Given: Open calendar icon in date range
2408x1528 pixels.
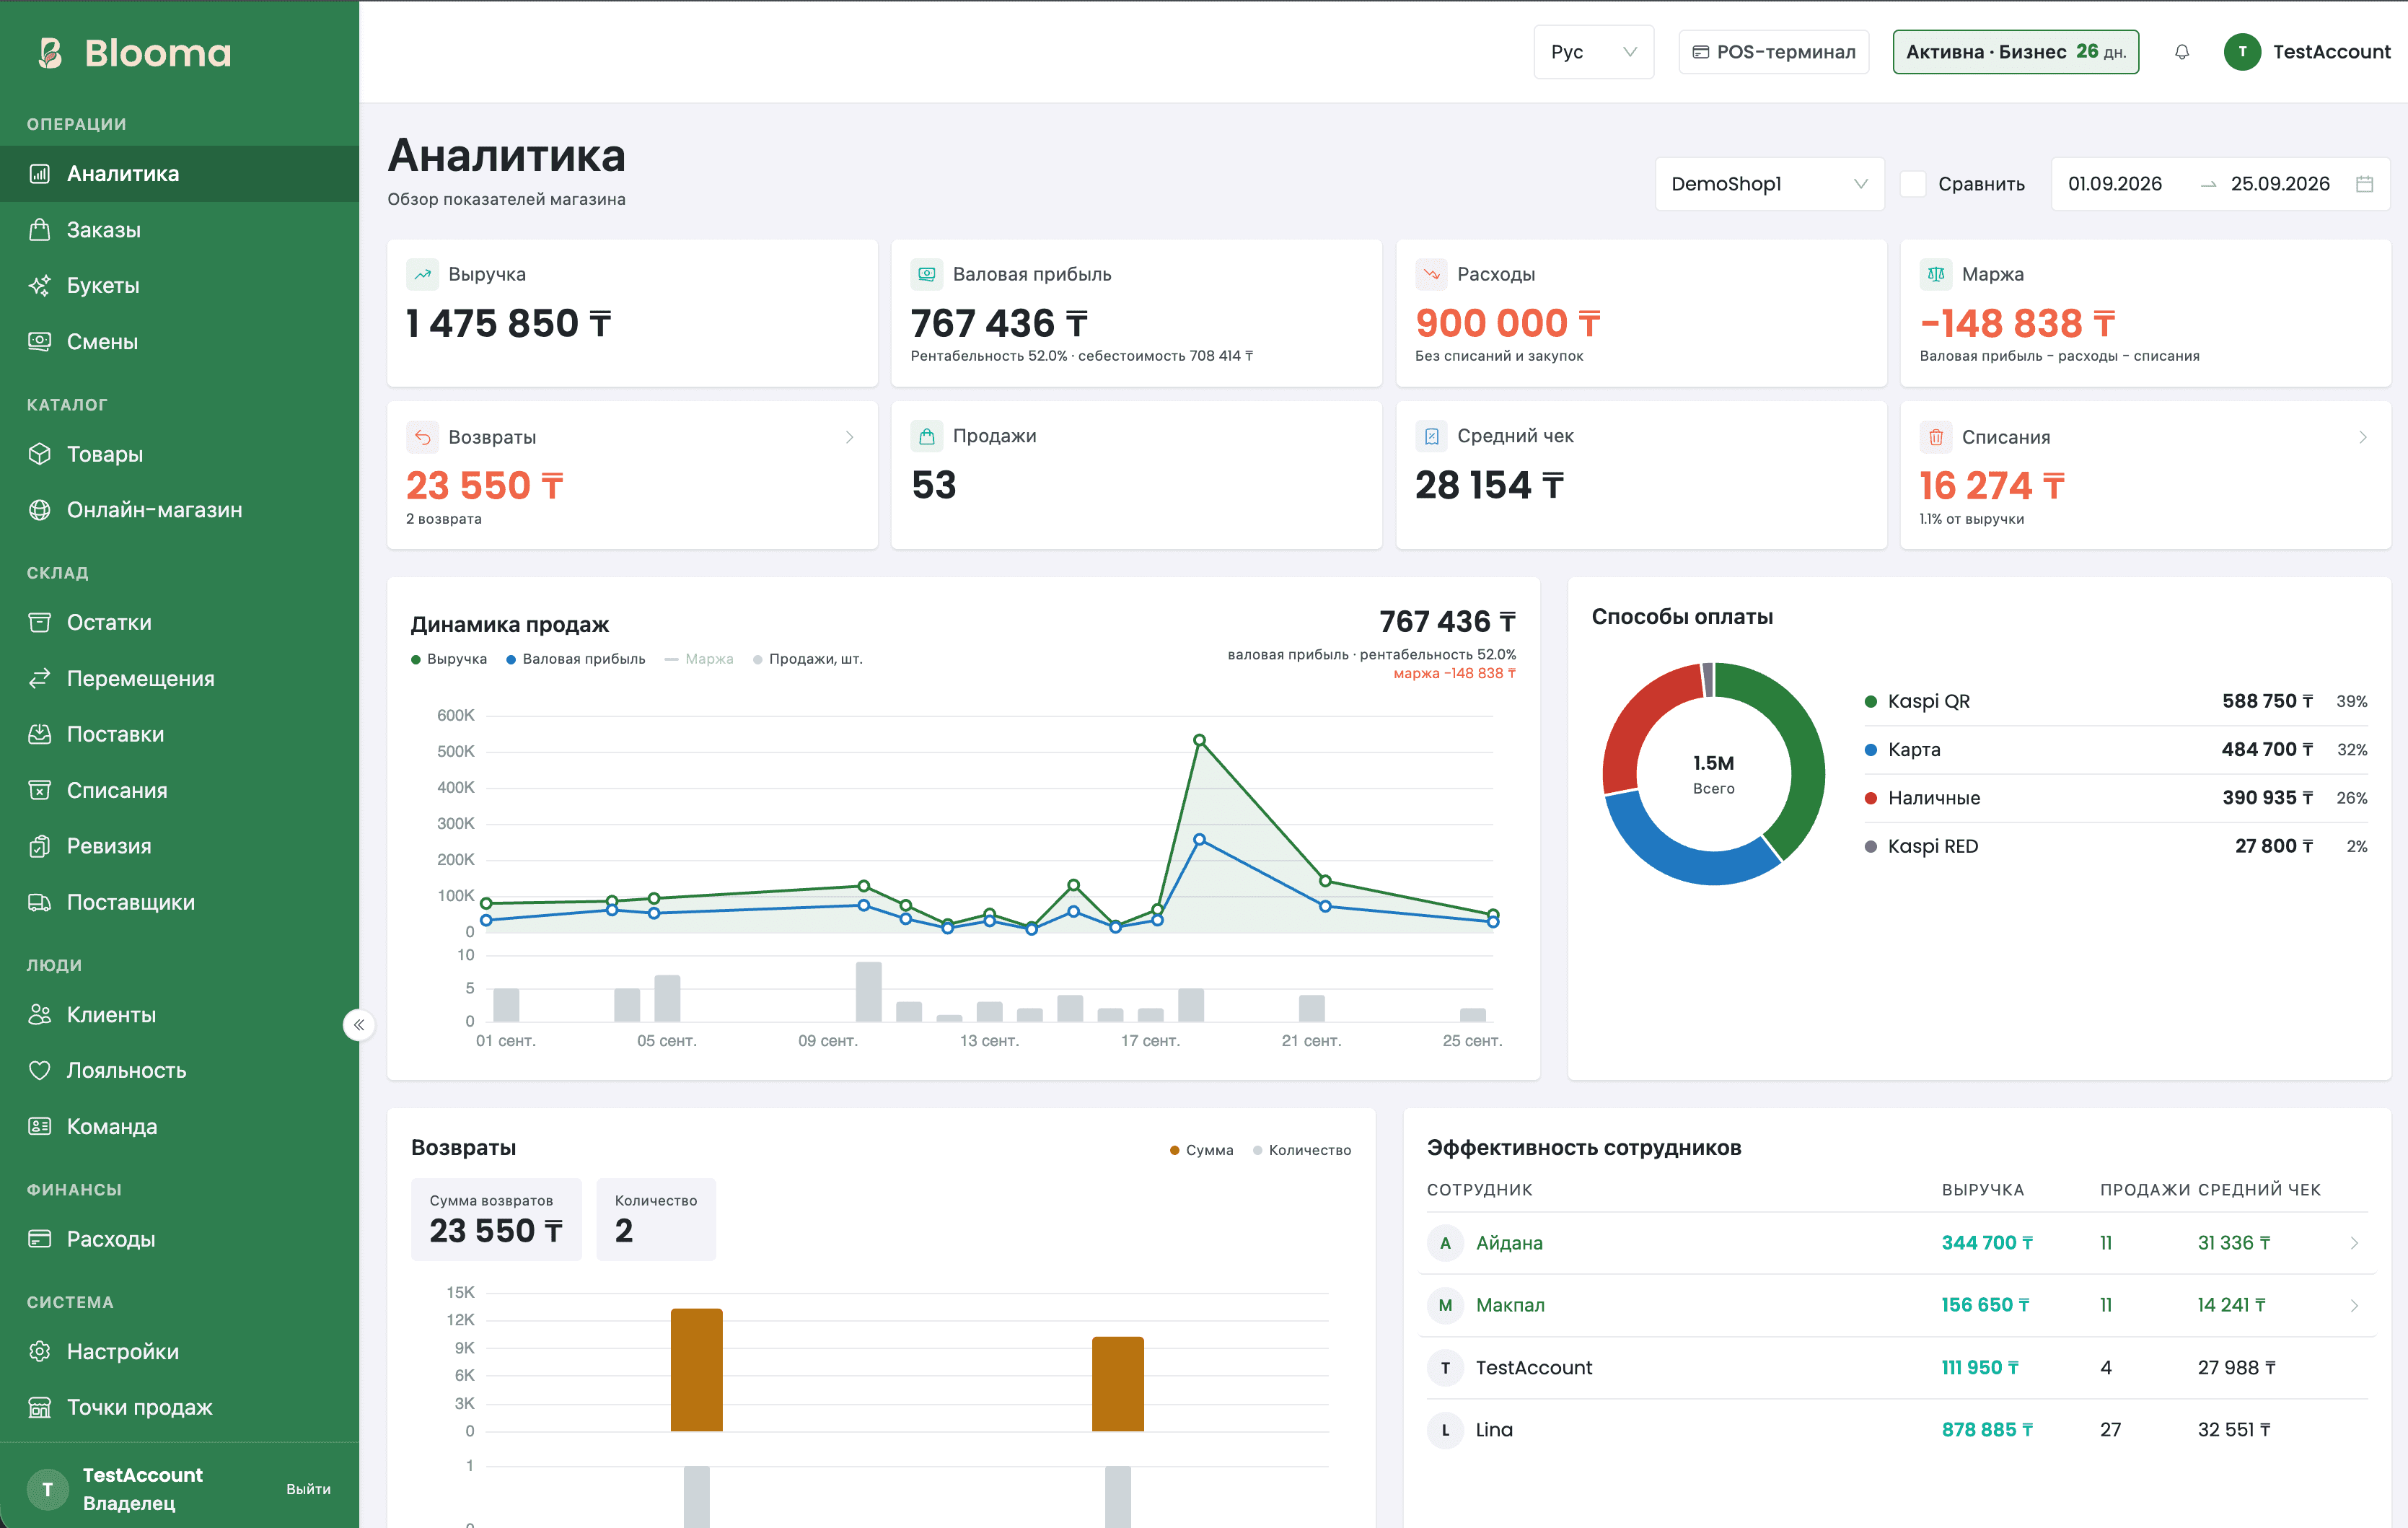Looking at the screenshot, I should (x=2364, y=184).
